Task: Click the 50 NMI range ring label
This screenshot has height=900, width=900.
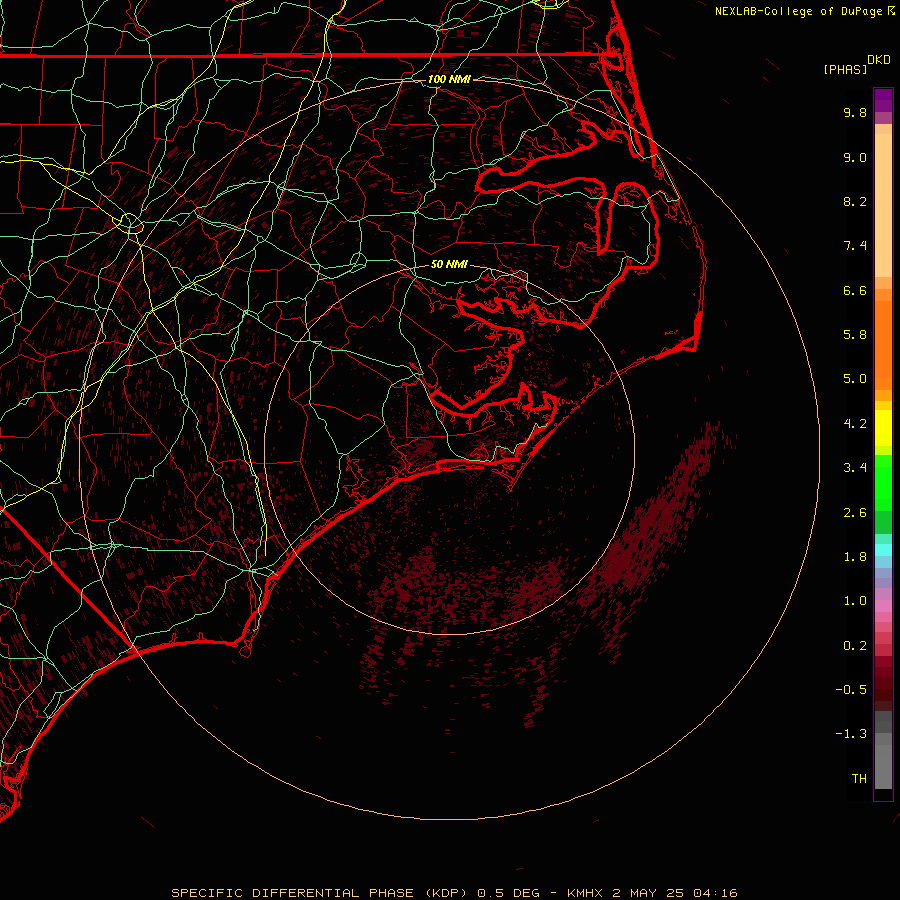Action: (449, 264)
